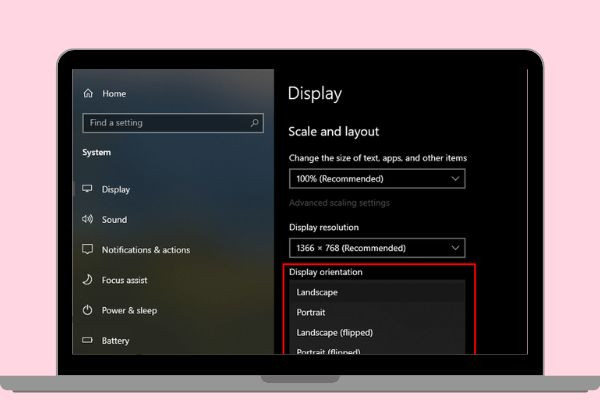Choose Portrait orientation option

click(x=377, y=313)
